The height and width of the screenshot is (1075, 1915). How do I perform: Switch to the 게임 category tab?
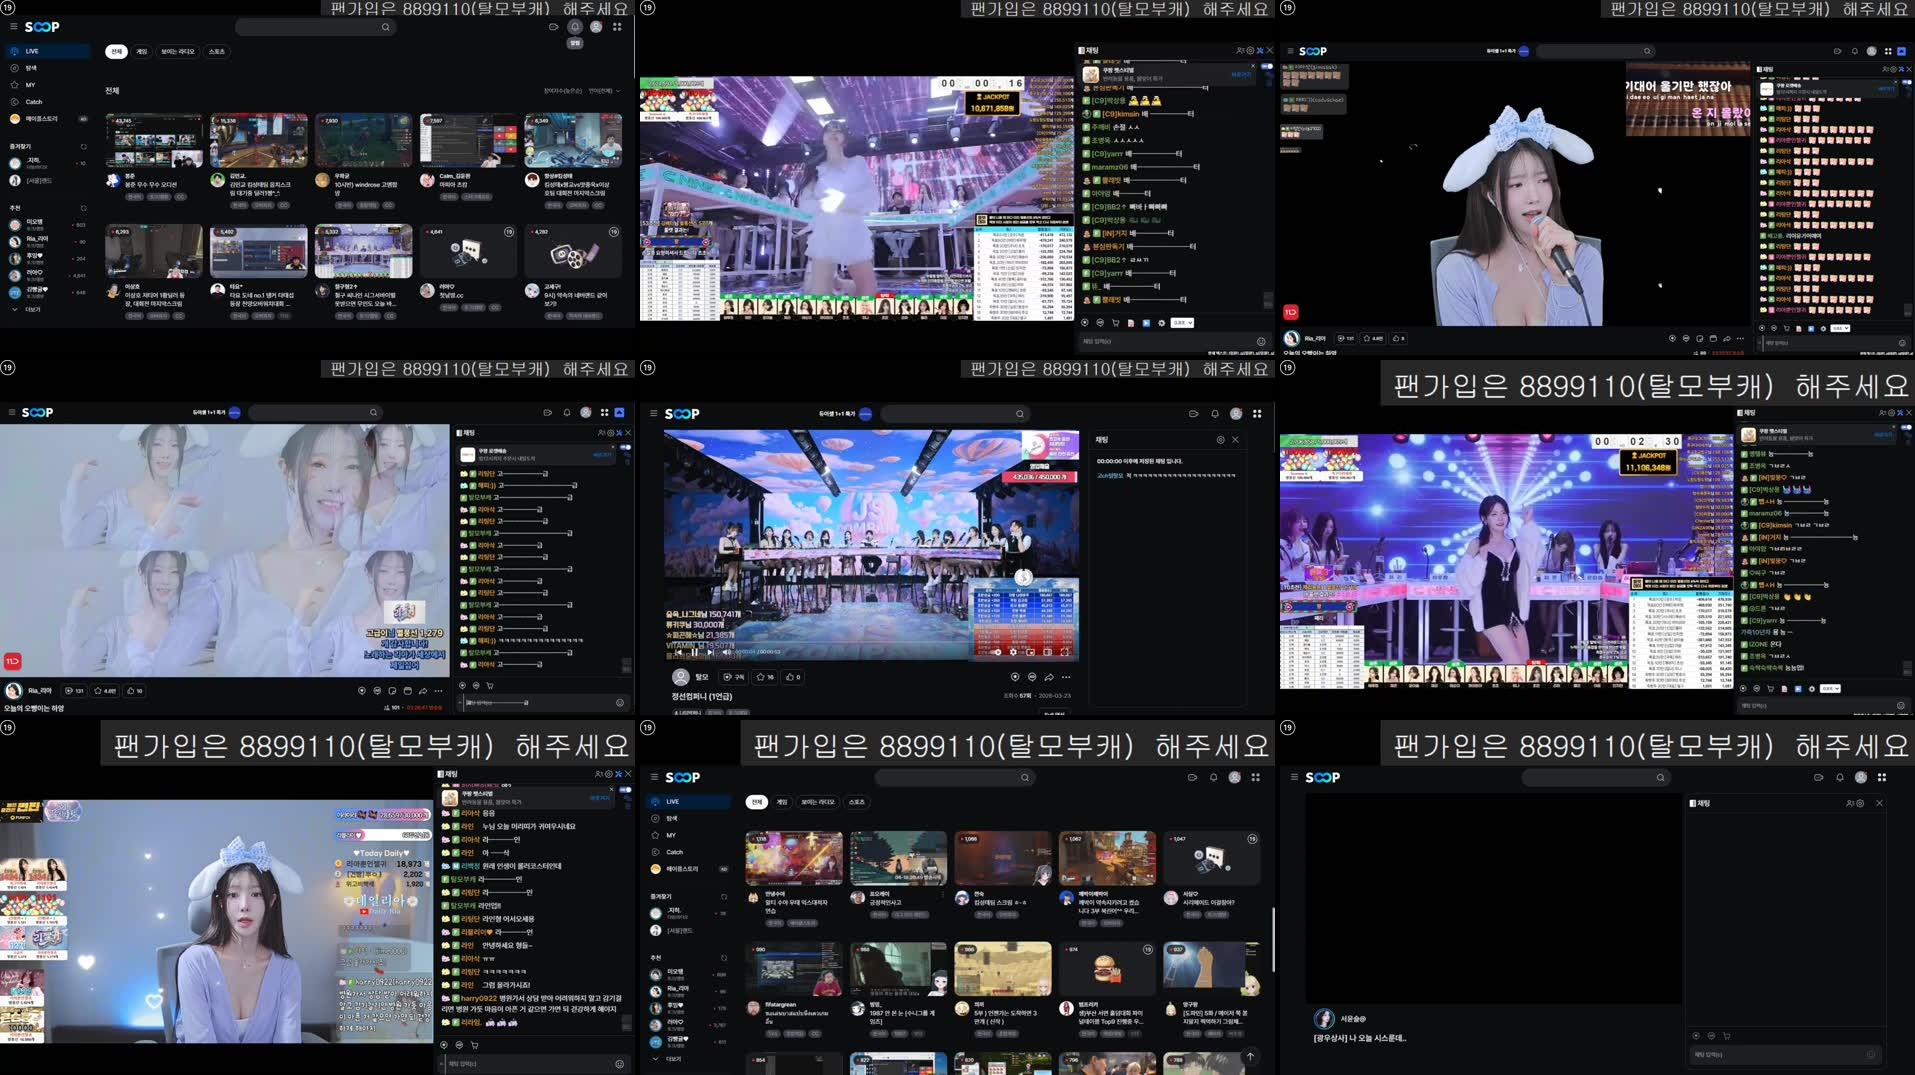tap(141, 51)
